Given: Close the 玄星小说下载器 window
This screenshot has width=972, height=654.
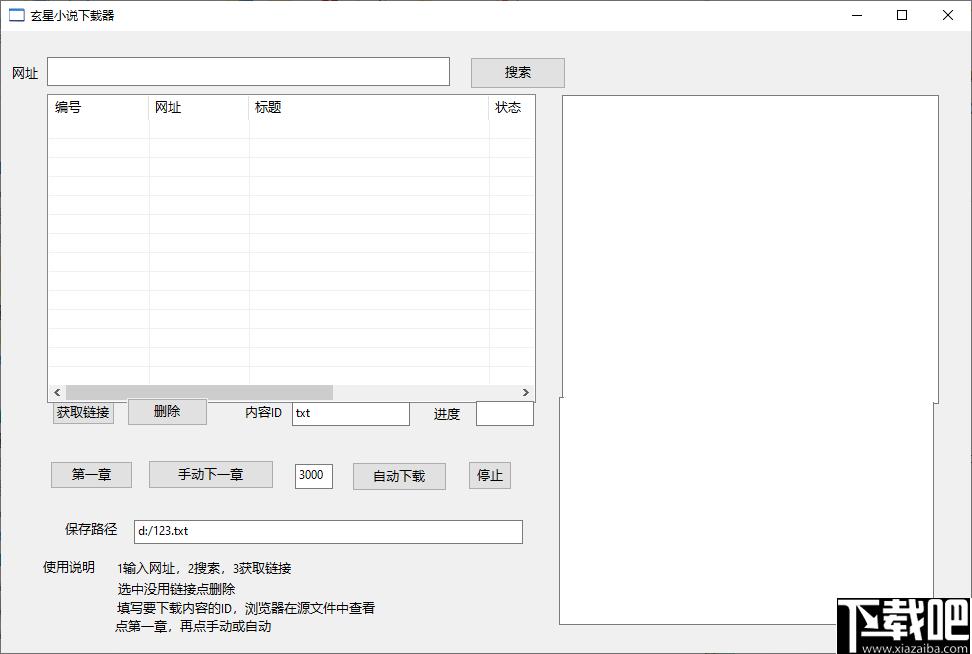Looking at the screenshot, I should pyautogui.click(x=948, y=15).
